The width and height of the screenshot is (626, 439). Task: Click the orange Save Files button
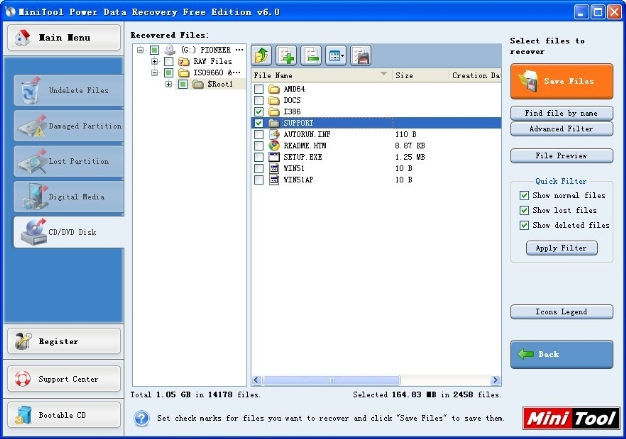(561, 81)
